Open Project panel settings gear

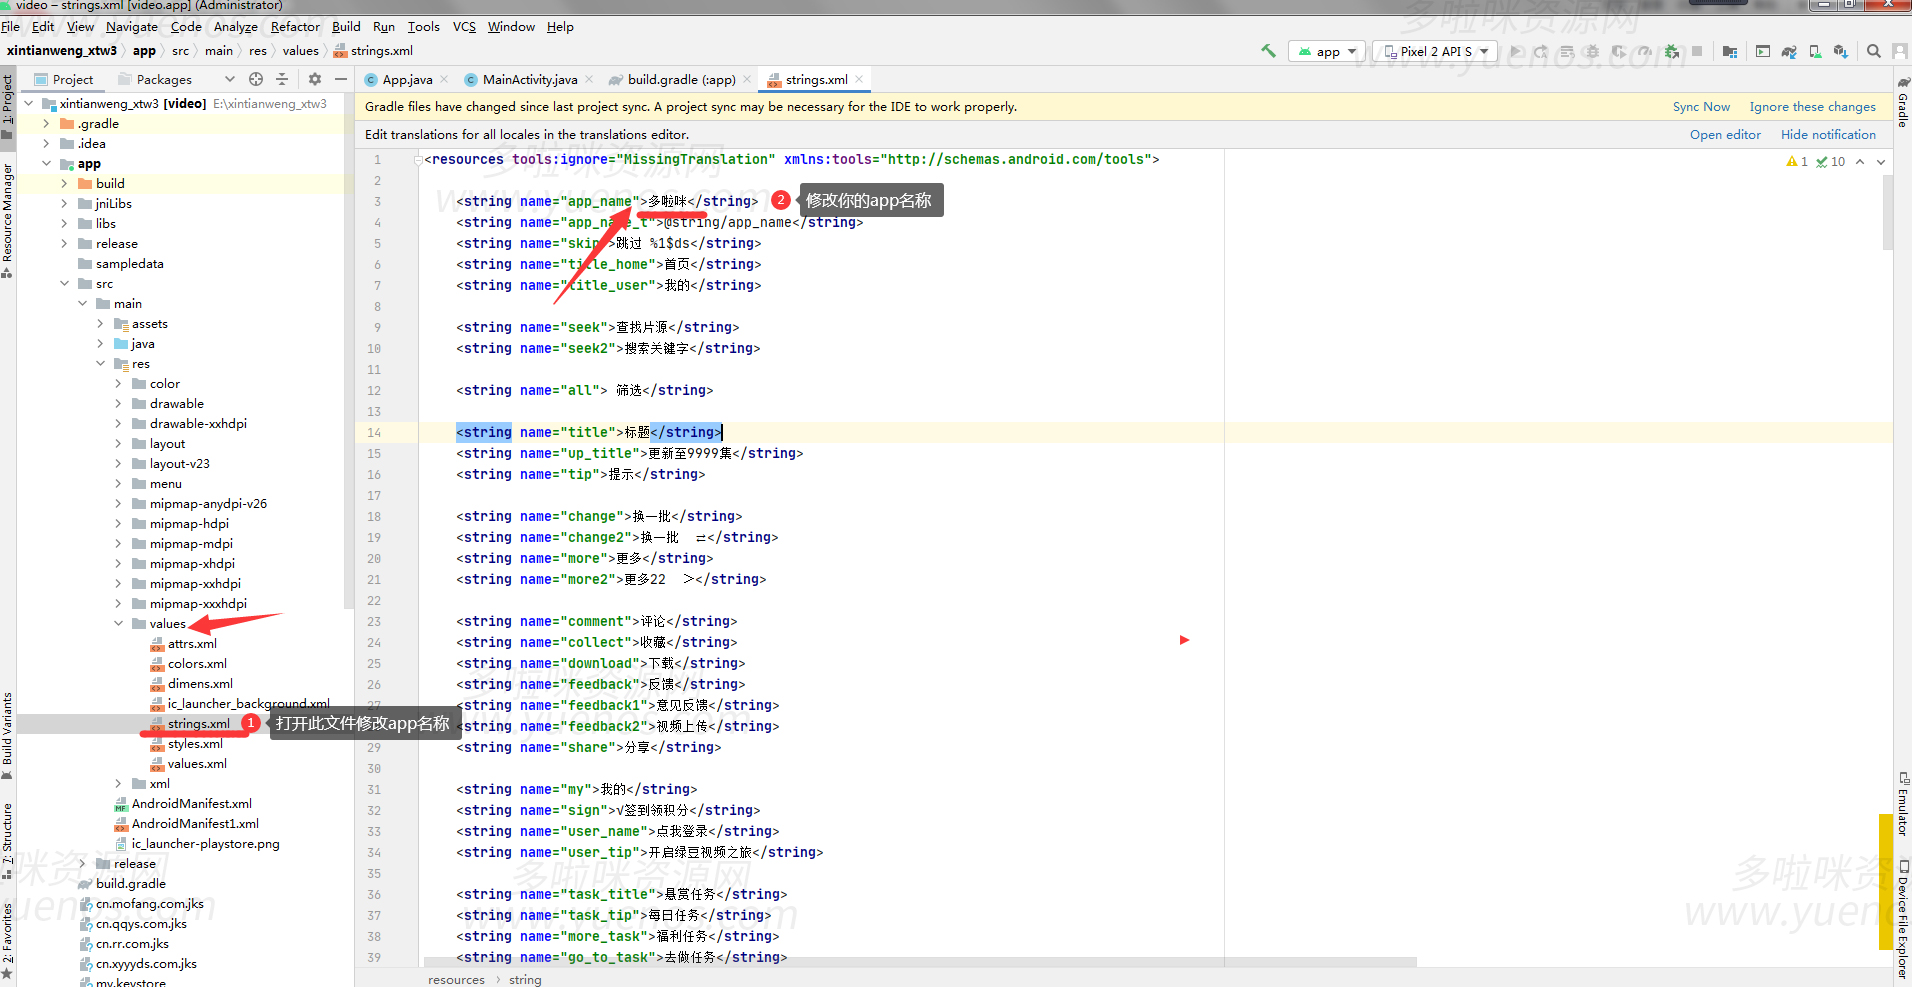pyautogui.click(x=315, y=79)
